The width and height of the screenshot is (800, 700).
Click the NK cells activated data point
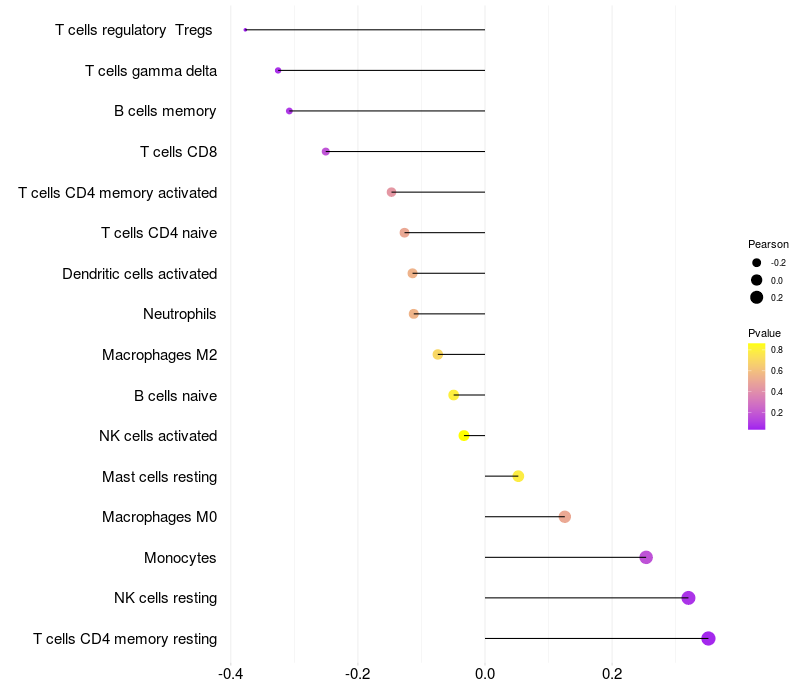click(464, 436)
